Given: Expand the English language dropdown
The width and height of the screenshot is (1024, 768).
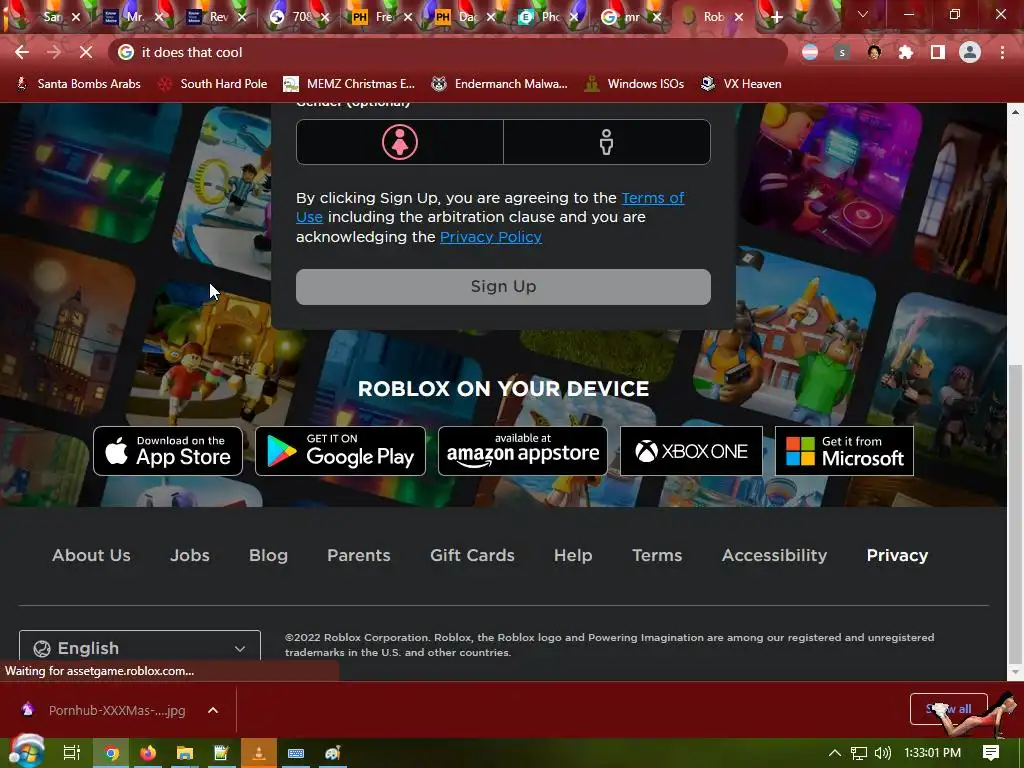Looking at the screenshot, I should point(140,647).
